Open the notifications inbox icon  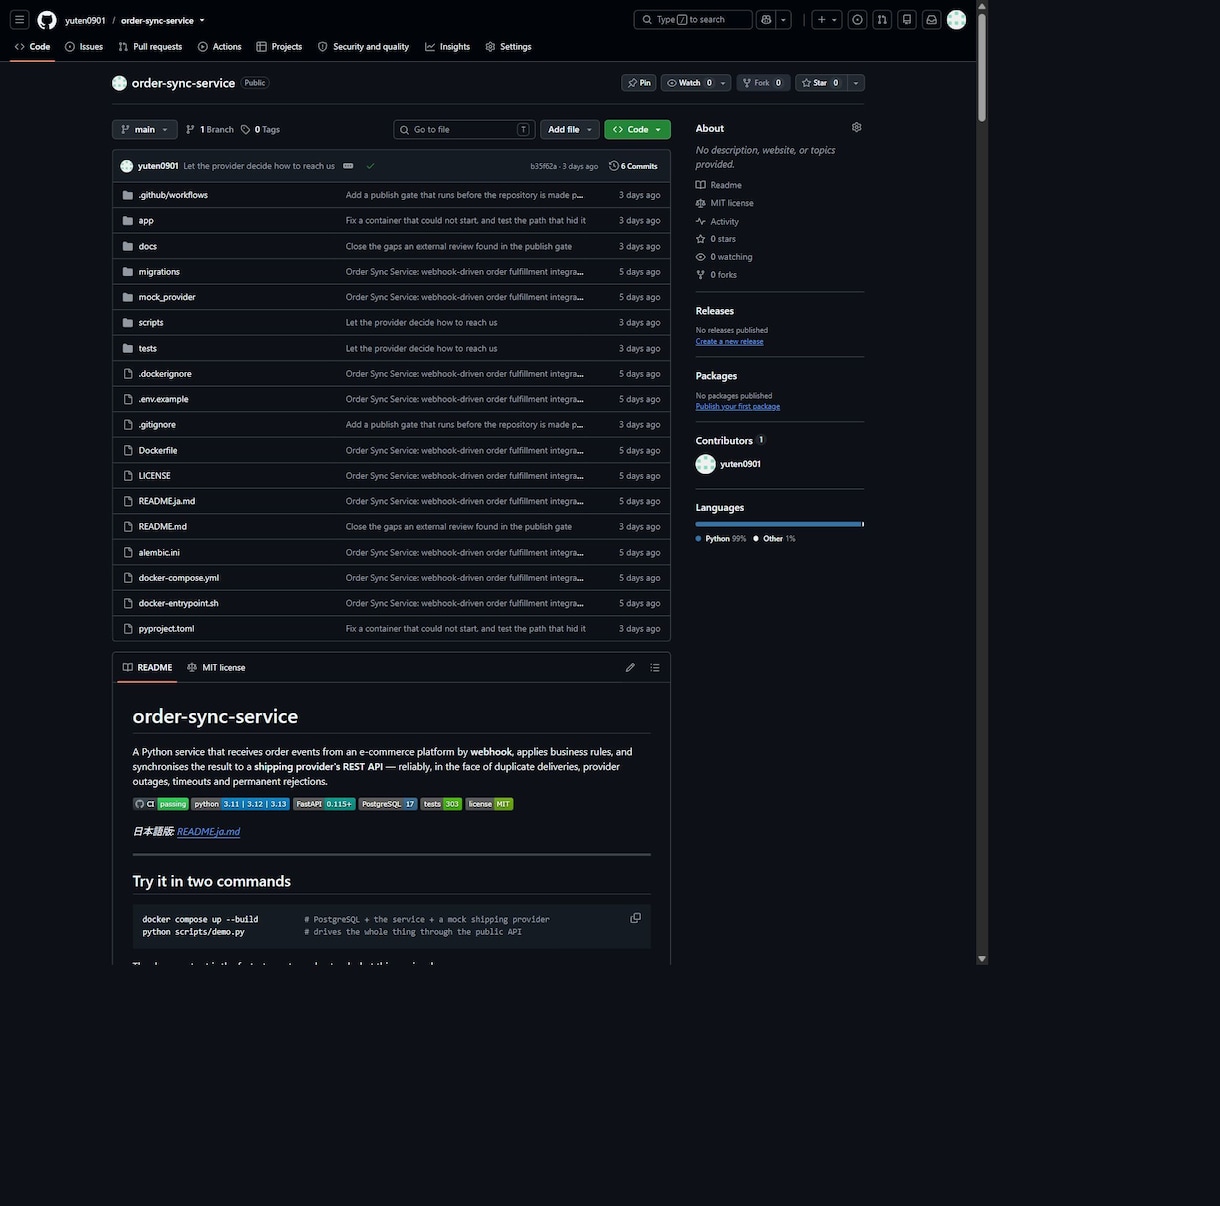(931, 19)
